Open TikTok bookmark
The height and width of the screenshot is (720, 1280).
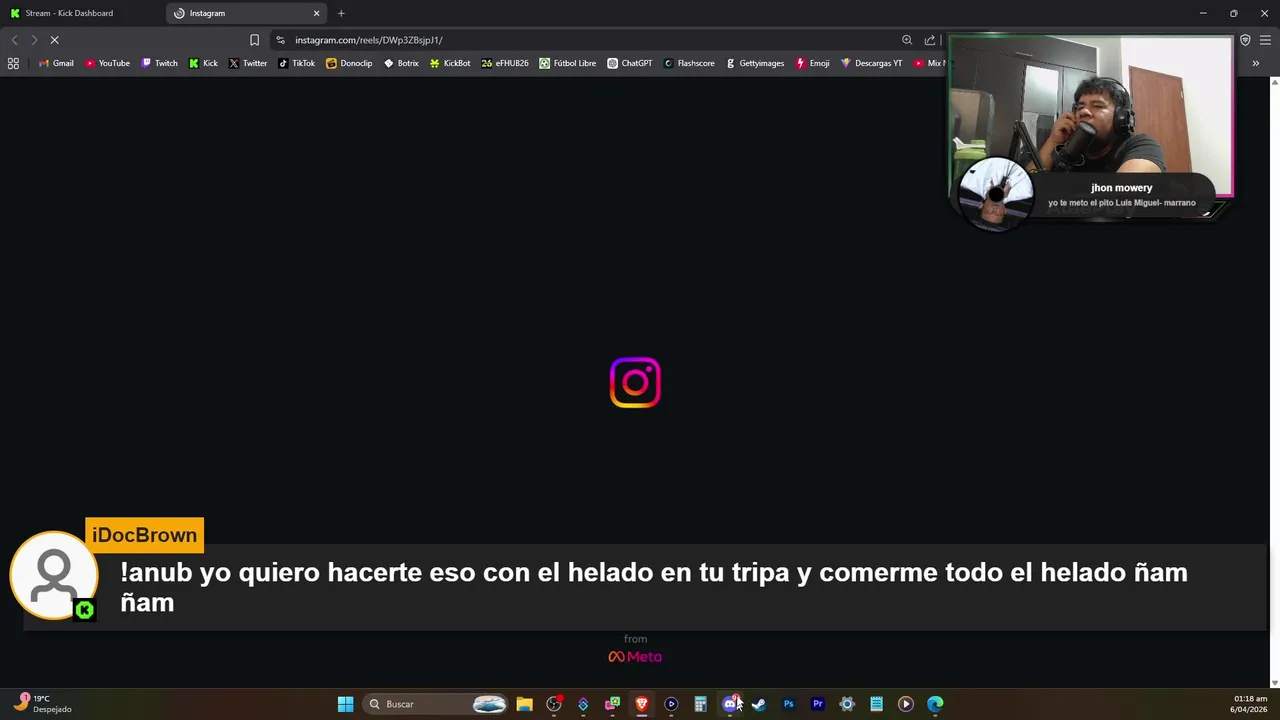[297, 63]
